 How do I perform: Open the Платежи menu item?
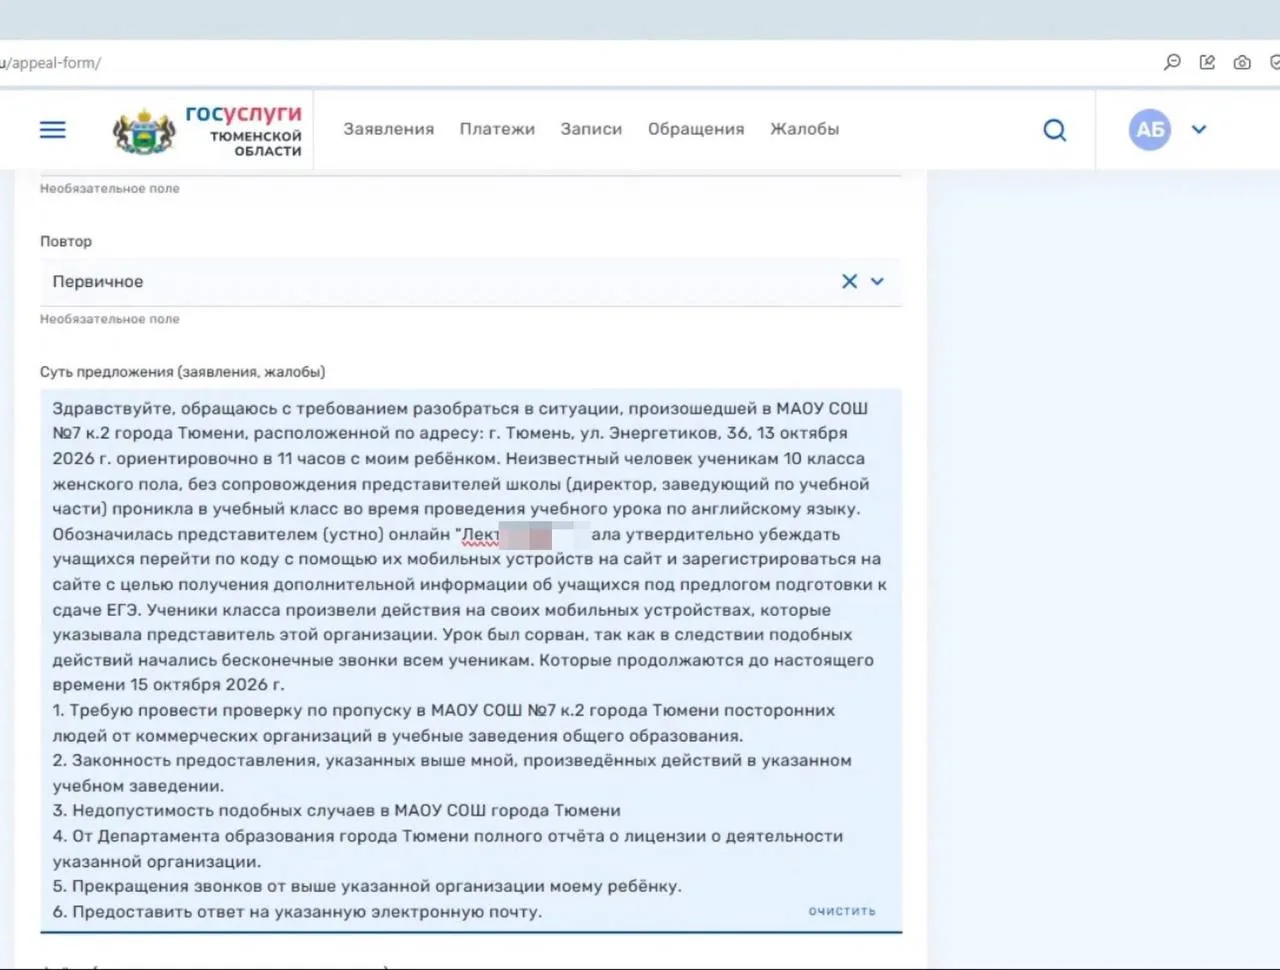point(497,129)
